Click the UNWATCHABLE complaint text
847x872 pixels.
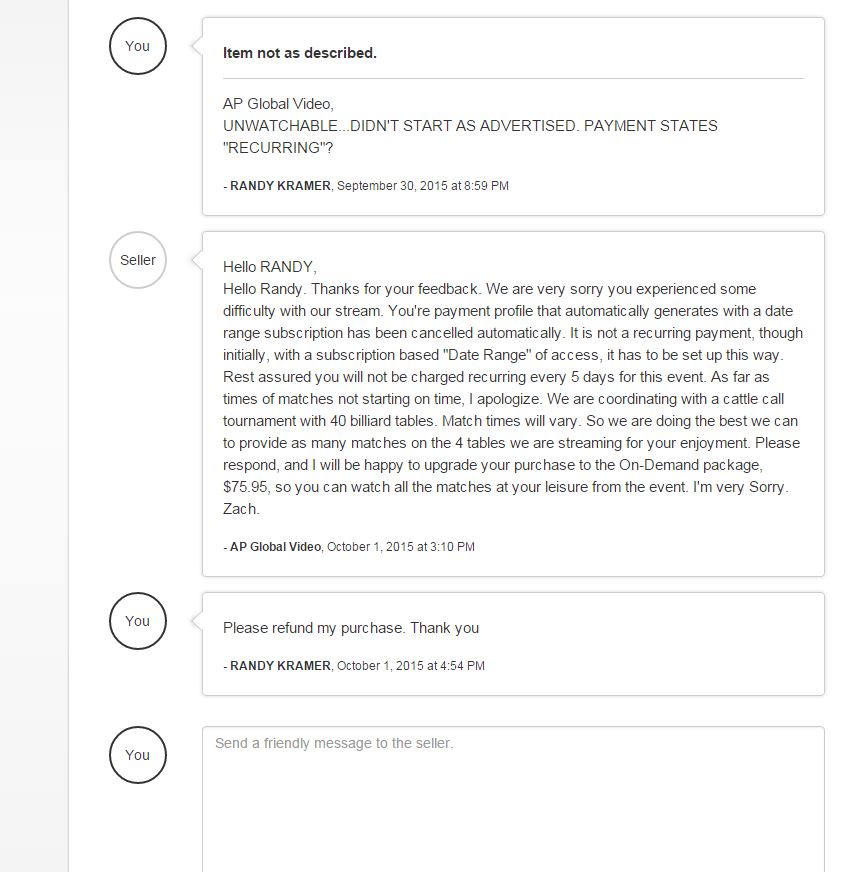pos(470,137)
